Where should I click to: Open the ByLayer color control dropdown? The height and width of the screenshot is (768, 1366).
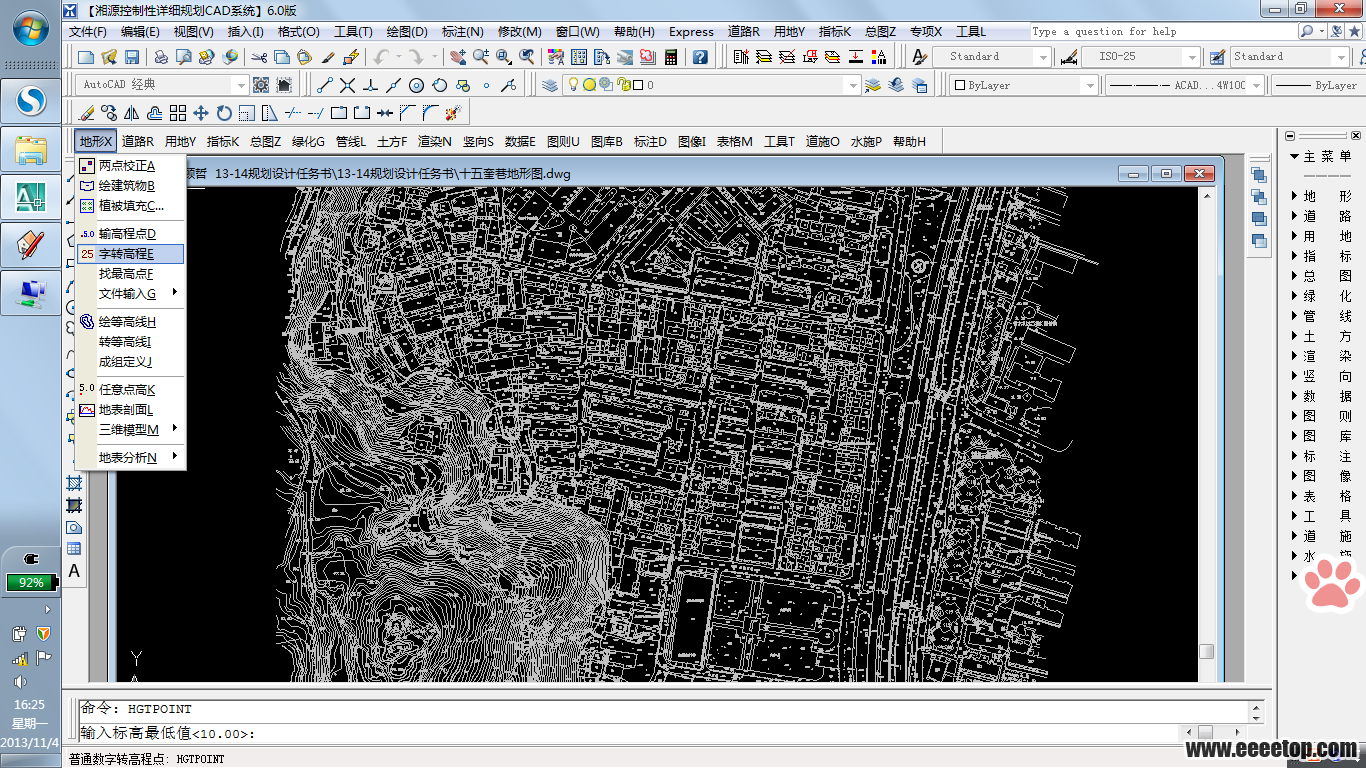(1091, 85)
